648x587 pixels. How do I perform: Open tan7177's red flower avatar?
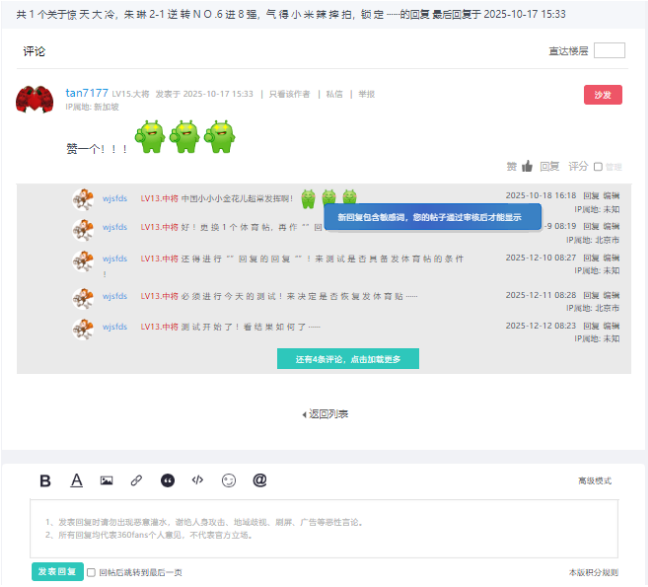(x=35, y=99)
